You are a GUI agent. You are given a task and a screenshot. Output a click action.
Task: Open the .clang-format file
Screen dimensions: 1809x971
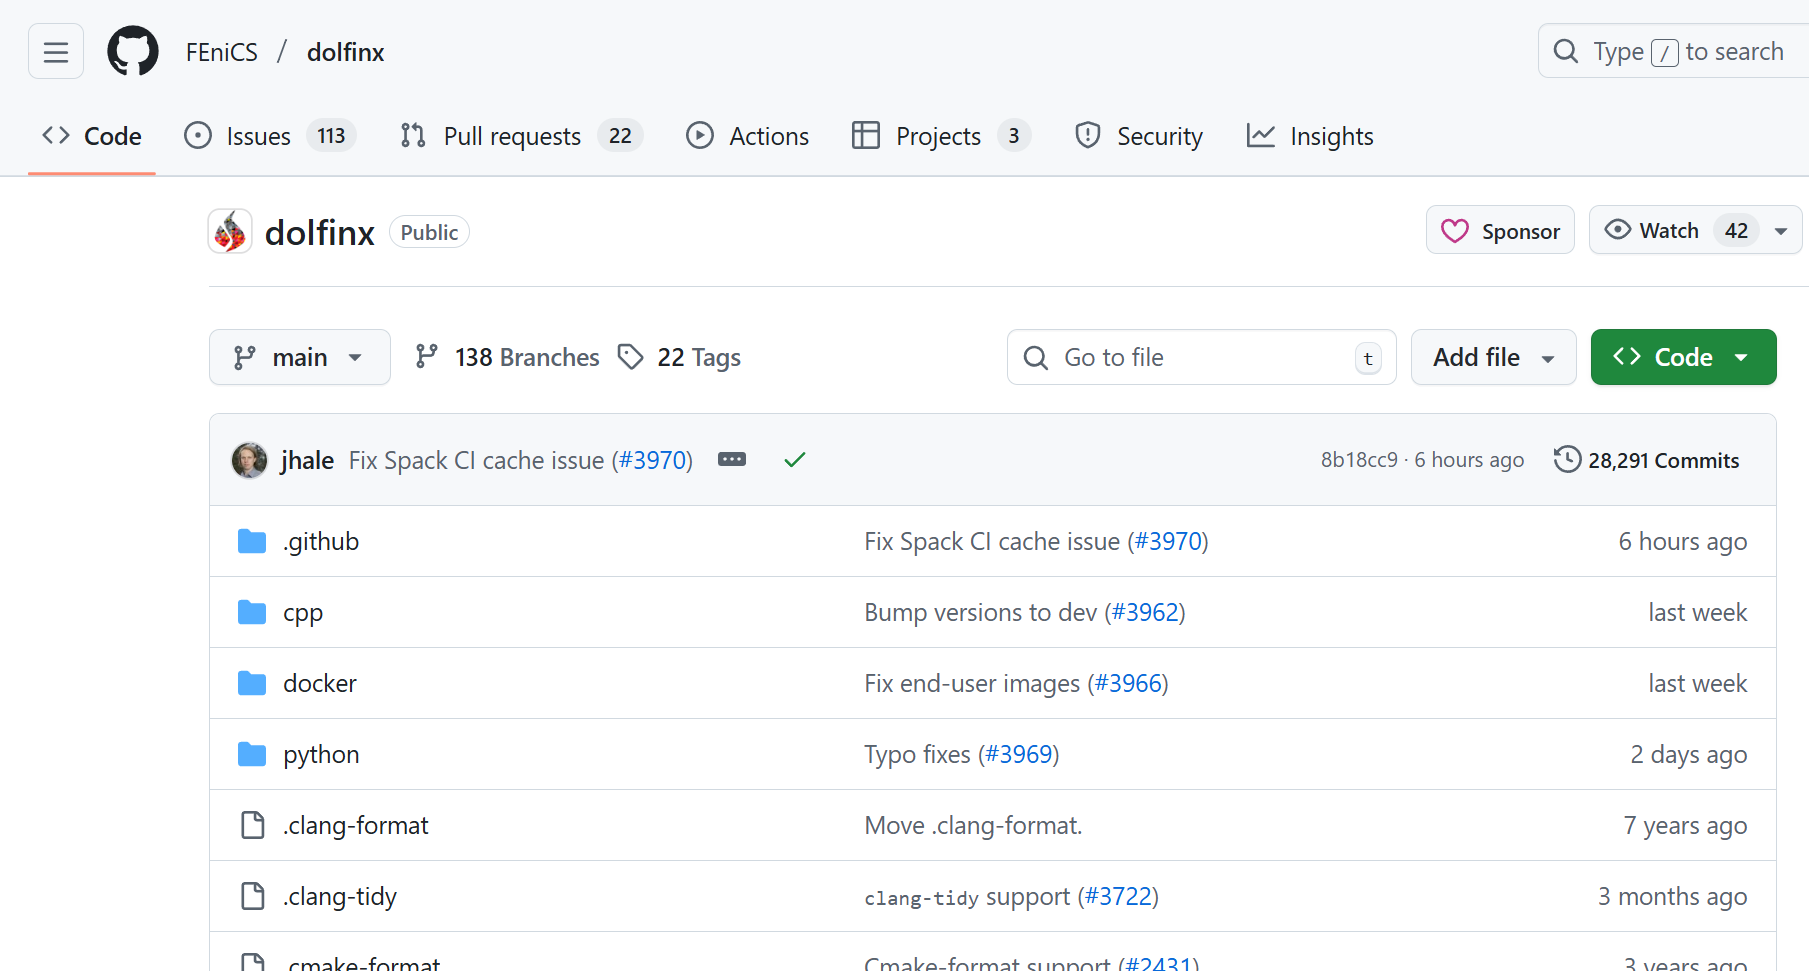pyautogui.click(x=356, y=825)
